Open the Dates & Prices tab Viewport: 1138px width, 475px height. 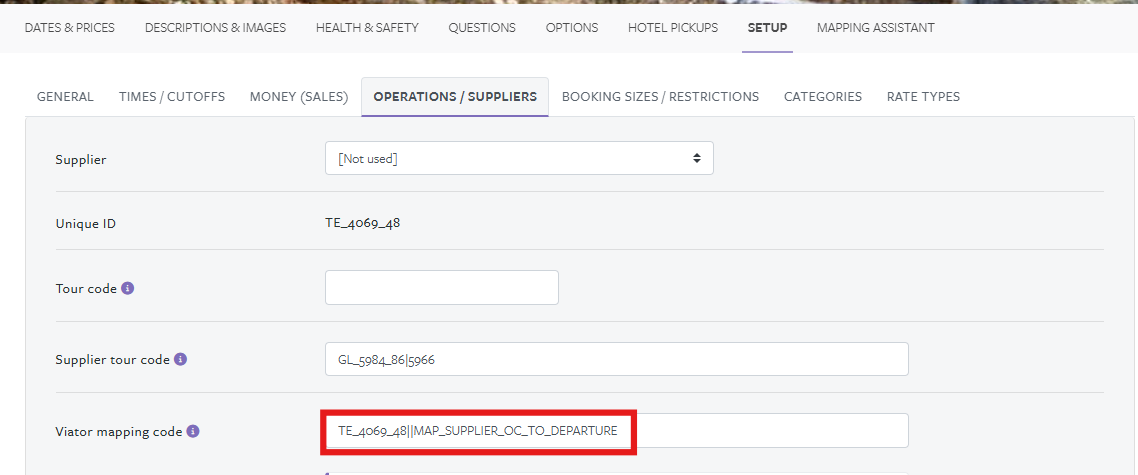tap(69, 28)
